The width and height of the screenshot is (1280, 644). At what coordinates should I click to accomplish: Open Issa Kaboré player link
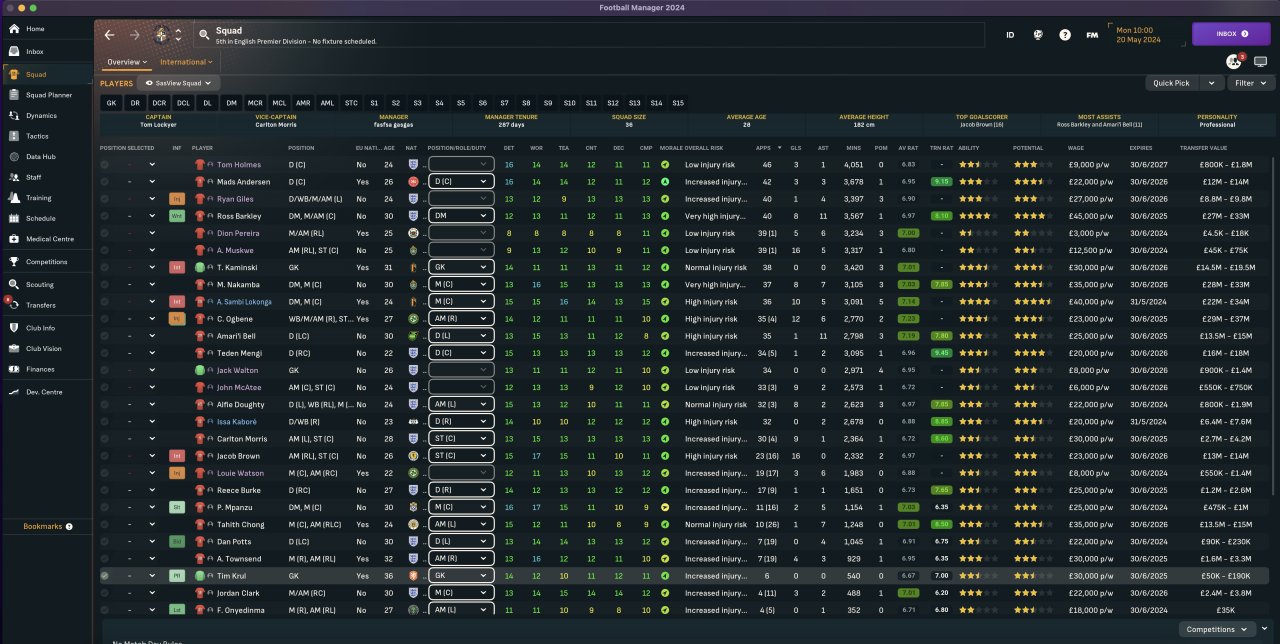pyautogui.click(x=237, y=422)
